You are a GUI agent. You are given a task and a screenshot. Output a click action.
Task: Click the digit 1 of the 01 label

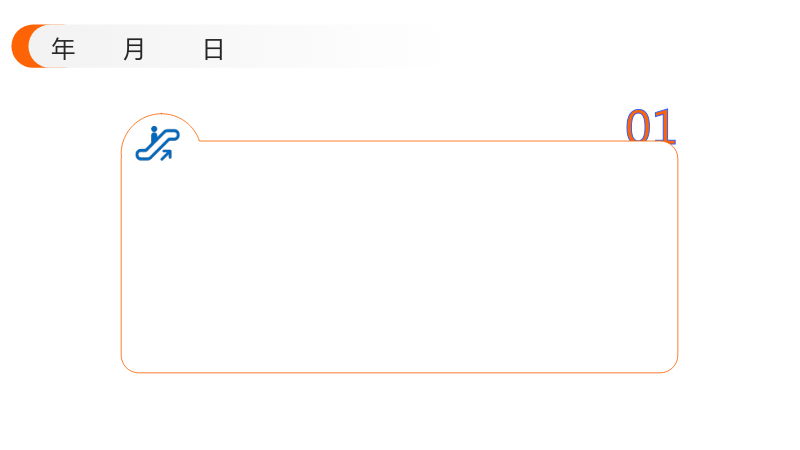(x=665, y=126)
